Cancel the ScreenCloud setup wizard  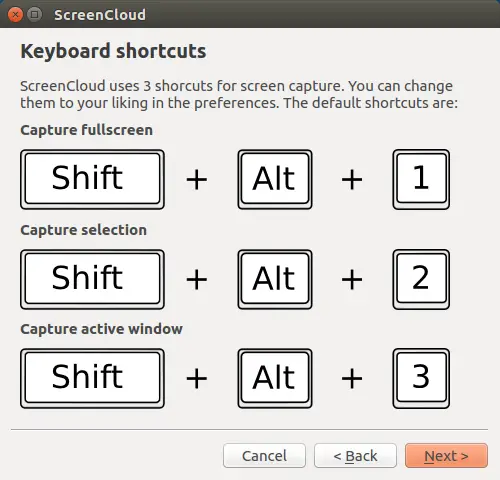click(x=264, y=455)
